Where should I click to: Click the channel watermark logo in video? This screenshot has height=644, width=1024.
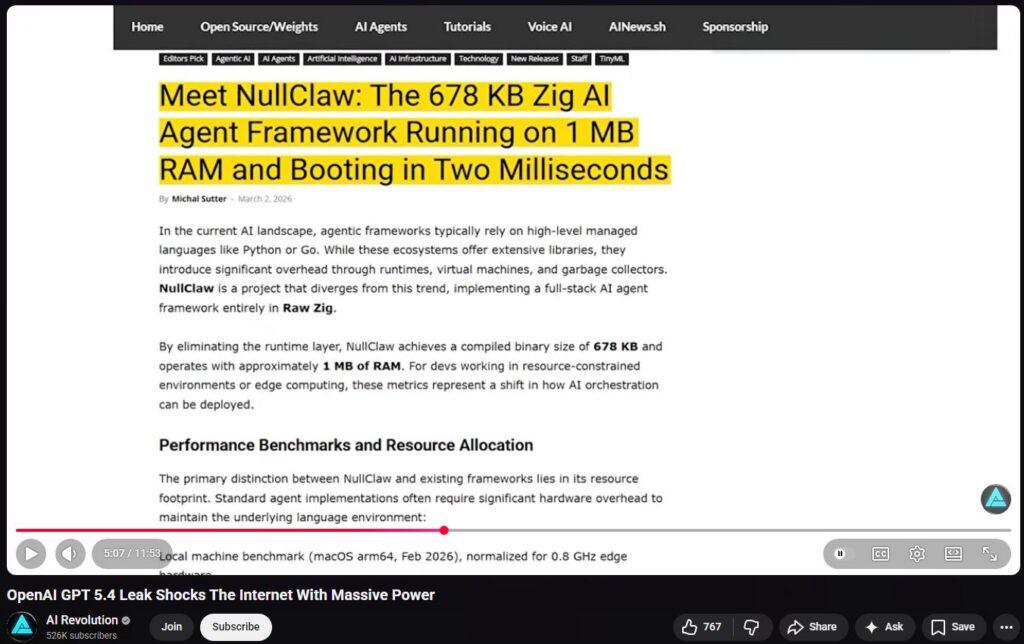click(995, 499)
